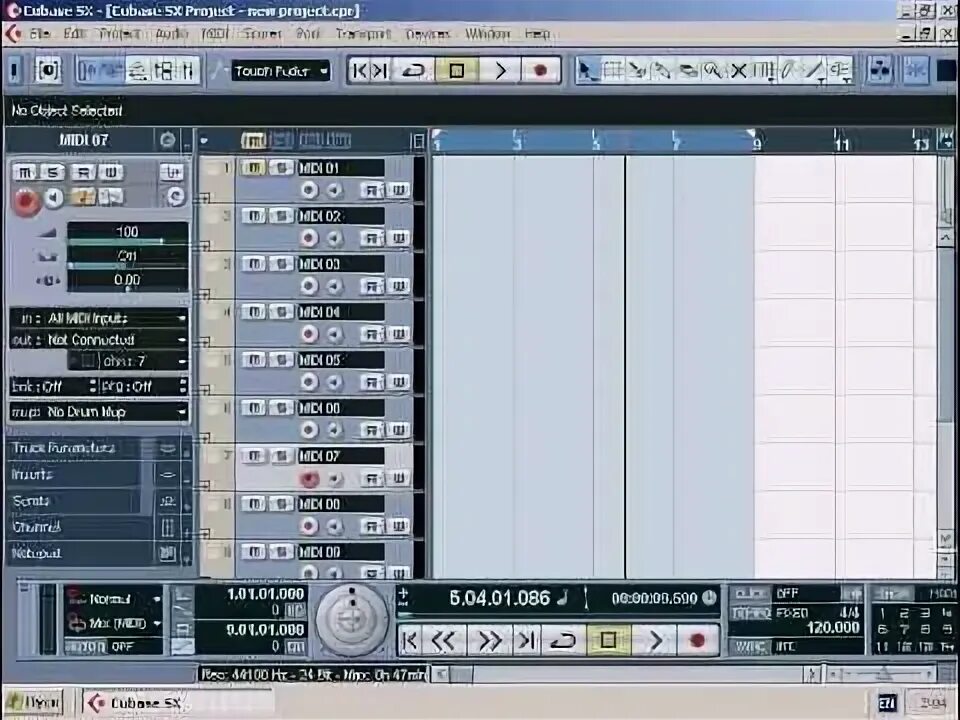Click the constrain delay compensation toolbar button
This screenshot has width=960, height=720.
48,70
